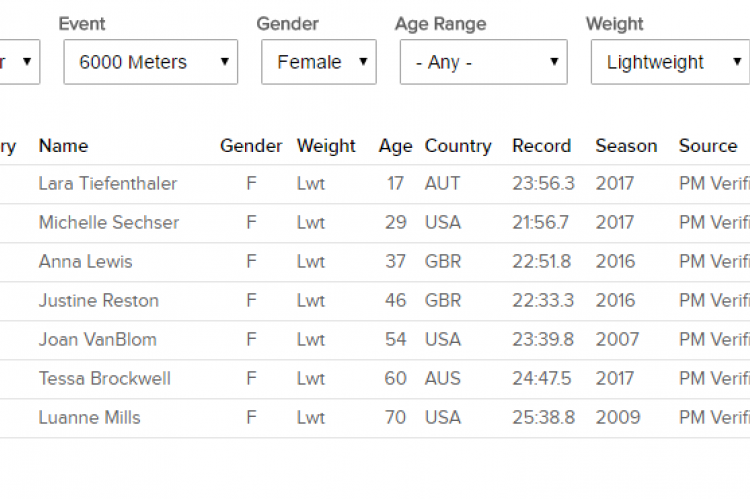Click the Source column header
The height and width of the screenshot is (499, 750).
coord(707,146)
